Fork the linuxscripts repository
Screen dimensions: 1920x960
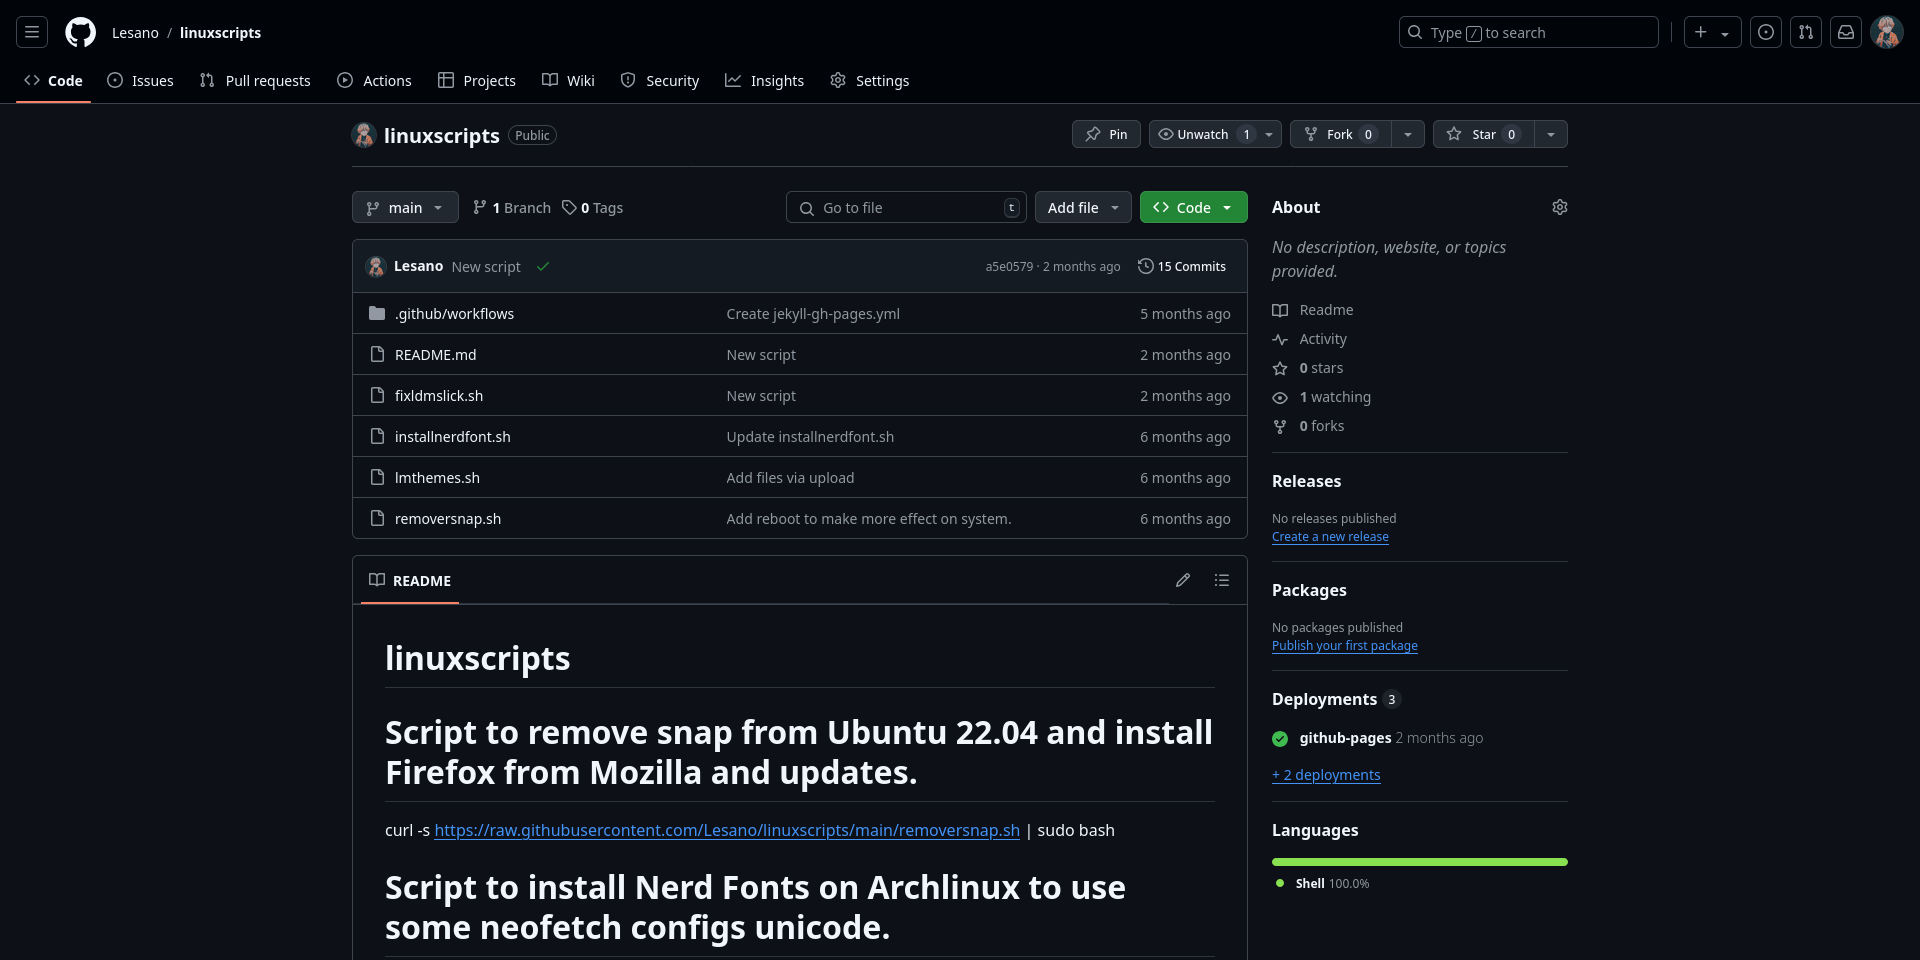click(1340, 134)
